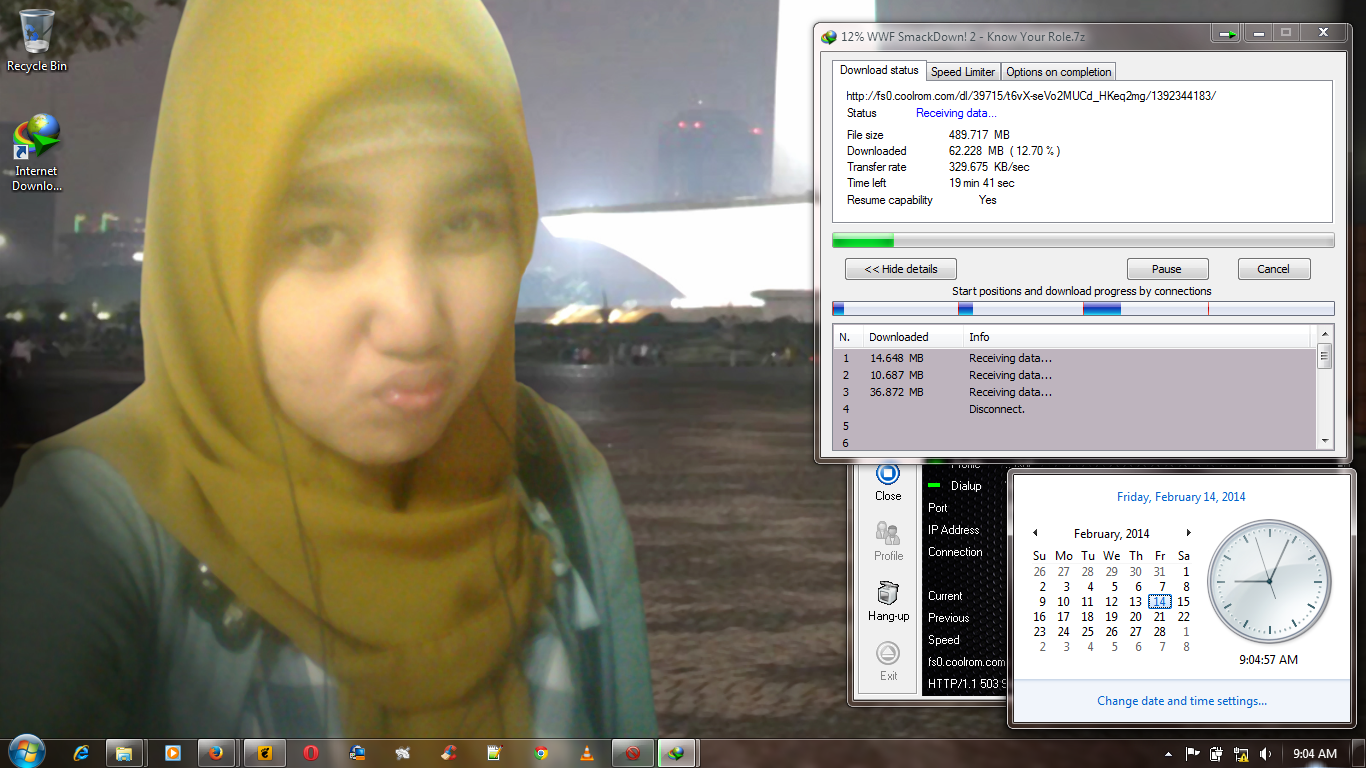The height and width of the screenshot is (768, 1366).
Task: Click the yellow-and-black app icon in taskbar
Action: coord(266,753)
